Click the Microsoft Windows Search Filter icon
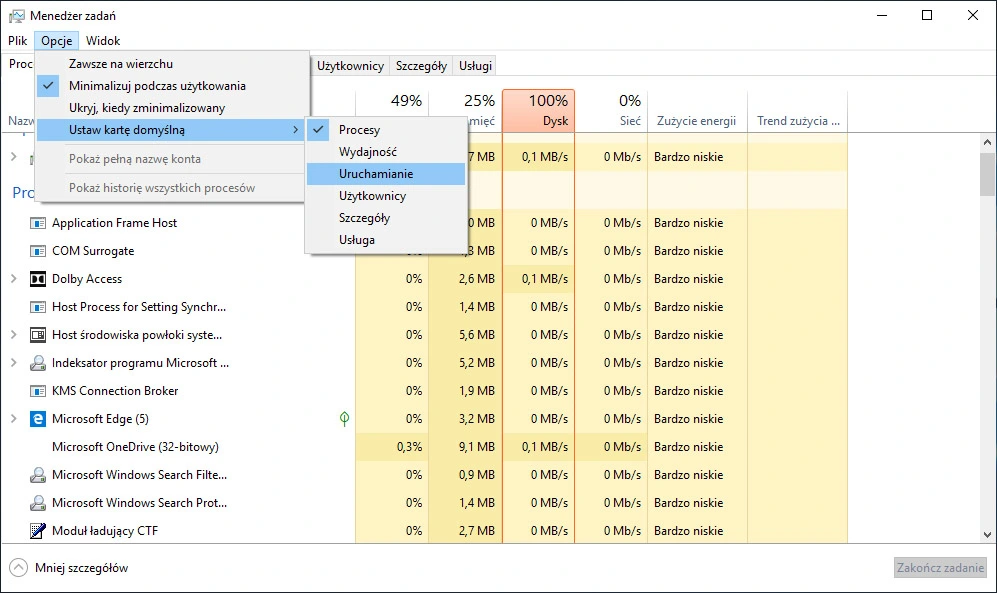Viewport: 997px width, 593px height. click(38, 475)
